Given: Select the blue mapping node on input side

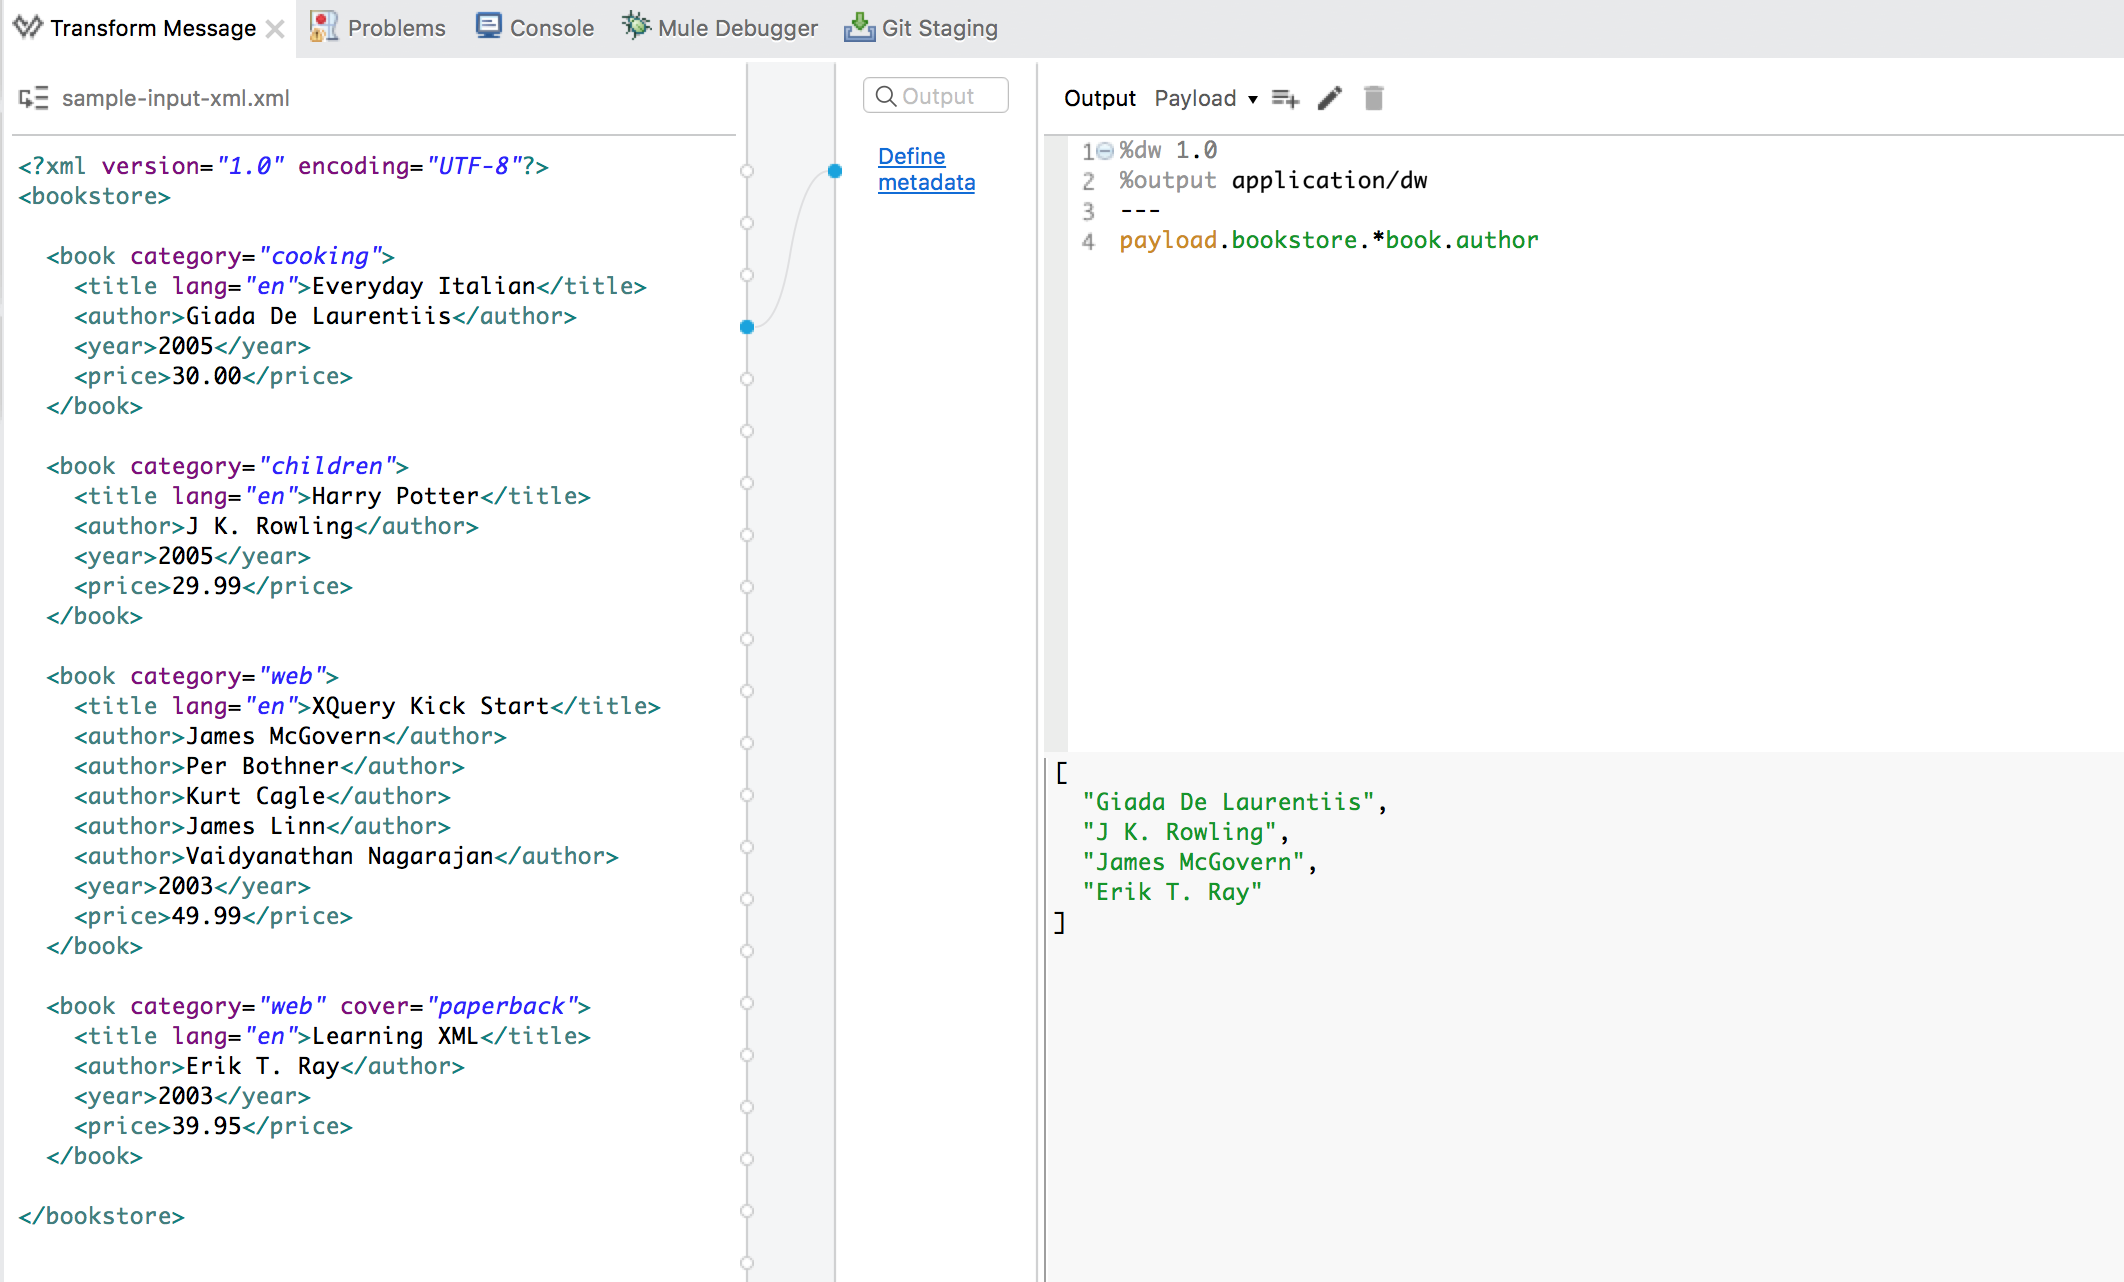Looking at the screenshot, I should pyautogui.click(x=747, y=327).
